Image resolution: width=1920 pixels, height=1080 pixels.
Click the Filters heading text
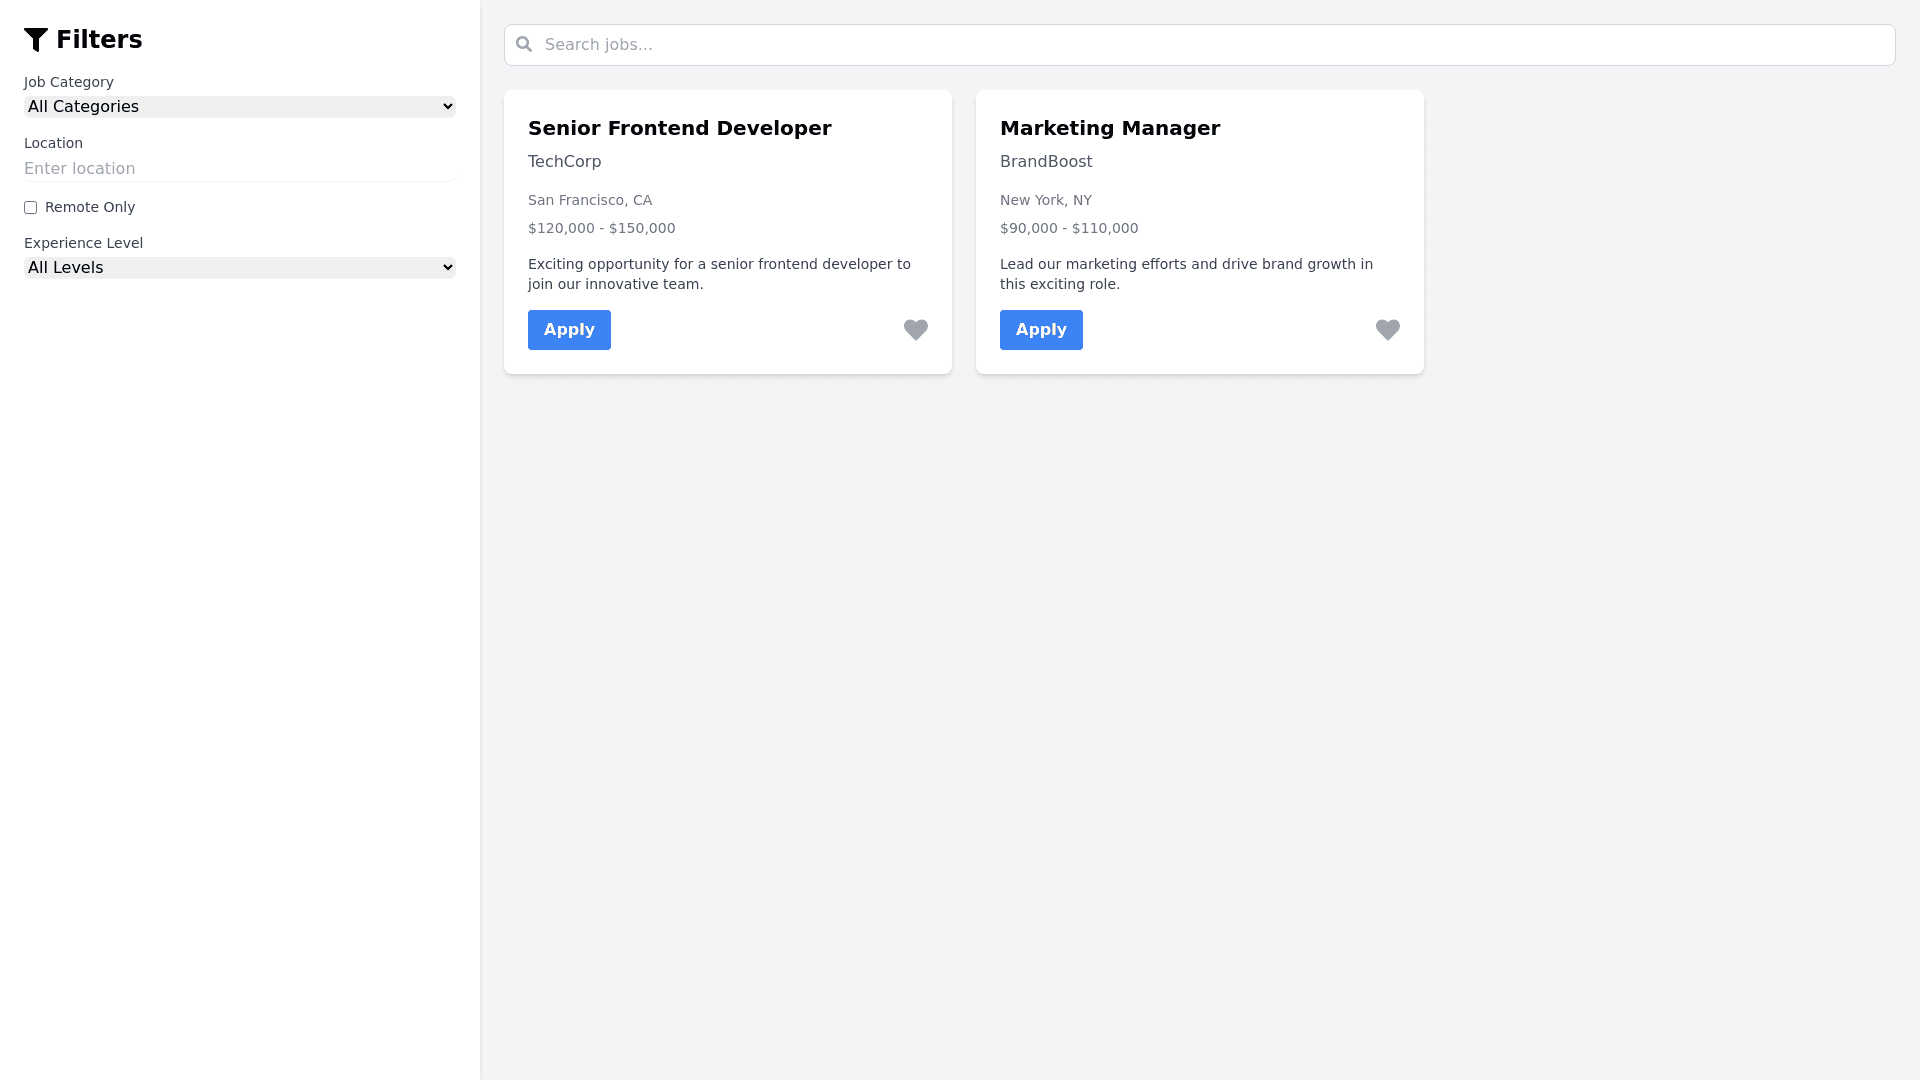click(99, 40)
